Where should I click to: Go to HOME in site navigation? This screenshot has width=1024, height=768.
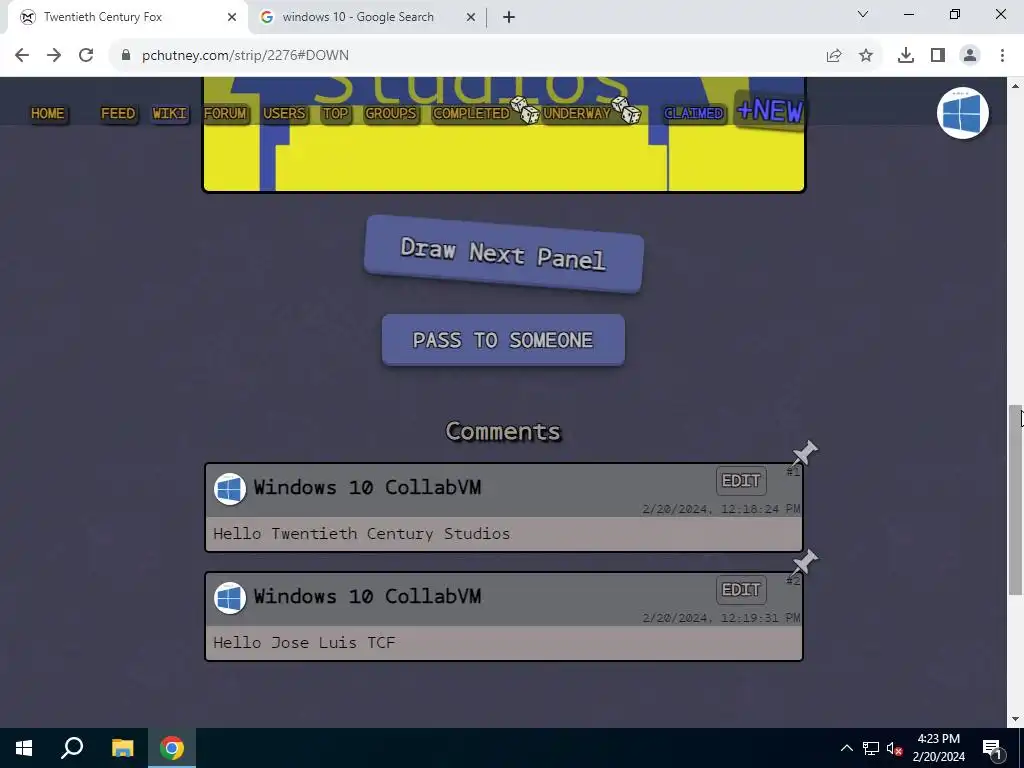[48, 114]
